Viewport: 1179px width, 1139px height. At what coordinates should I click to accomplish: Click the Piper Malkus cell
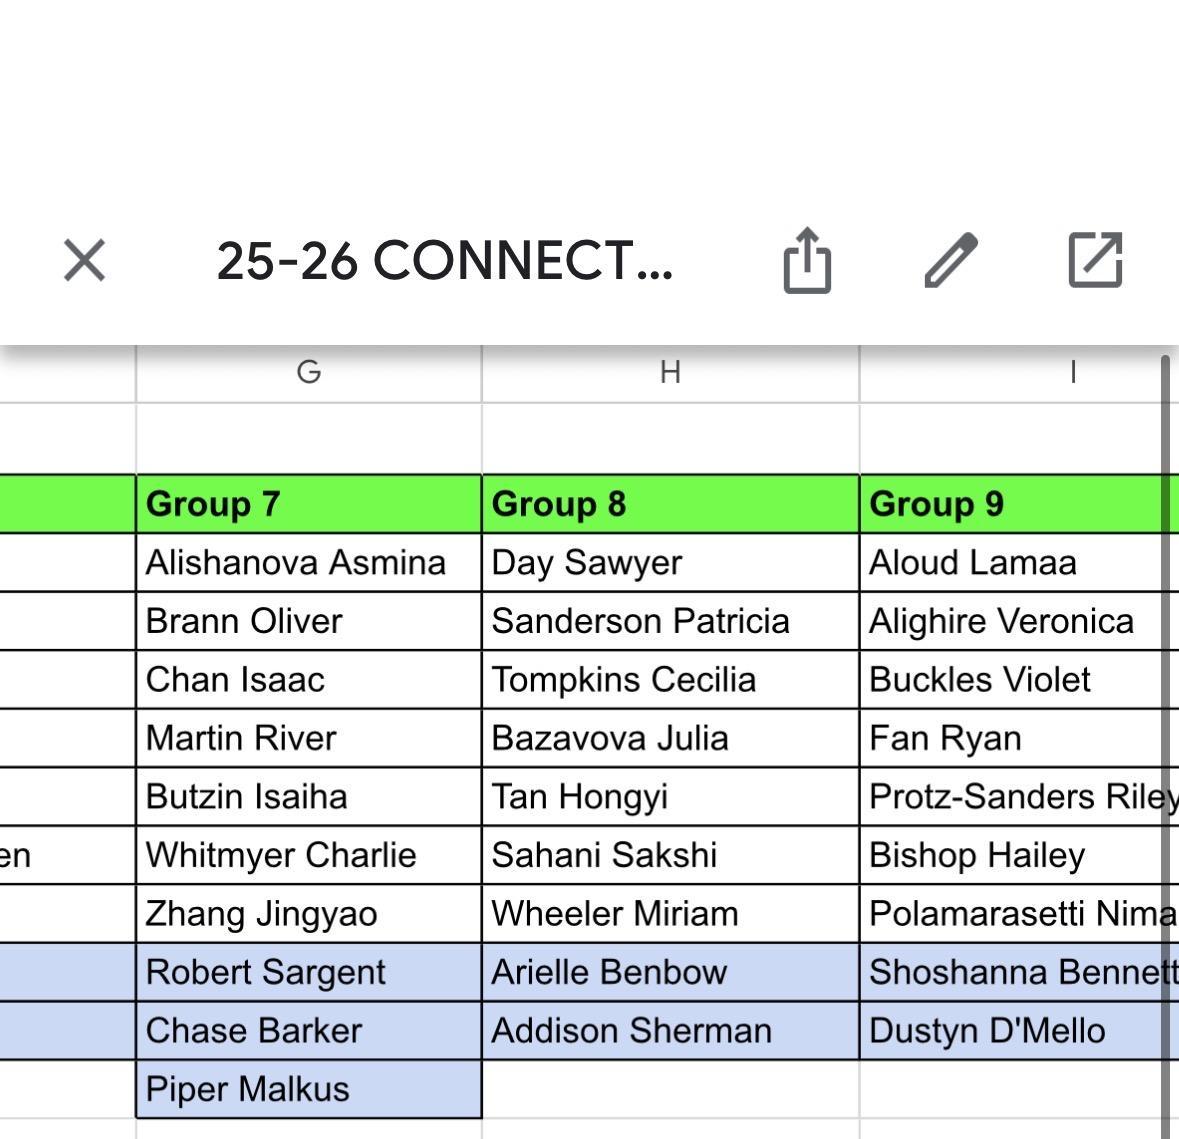click(308, 1089)
